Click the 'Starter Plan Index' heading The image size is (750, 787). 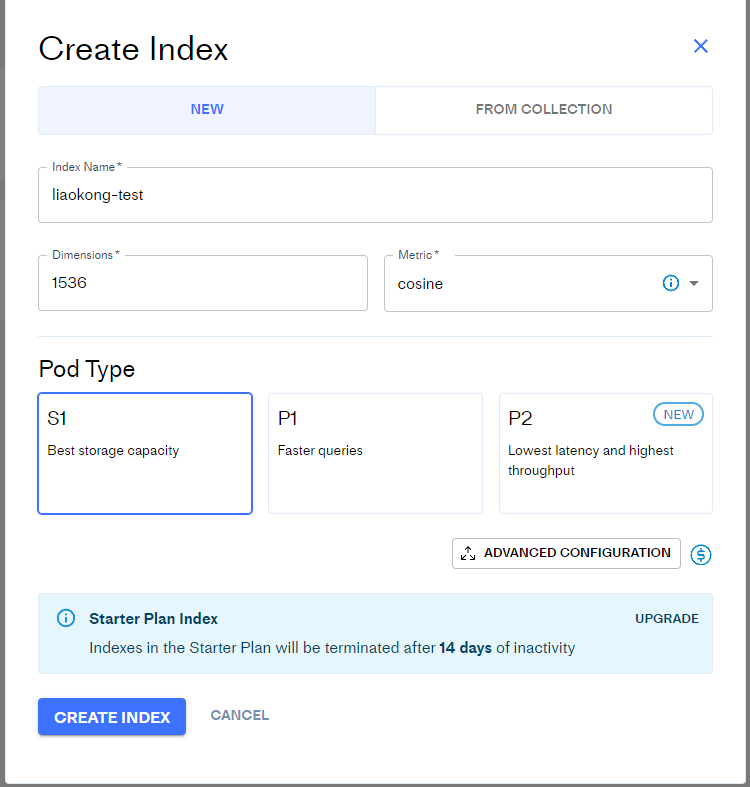tap(153, 618)
